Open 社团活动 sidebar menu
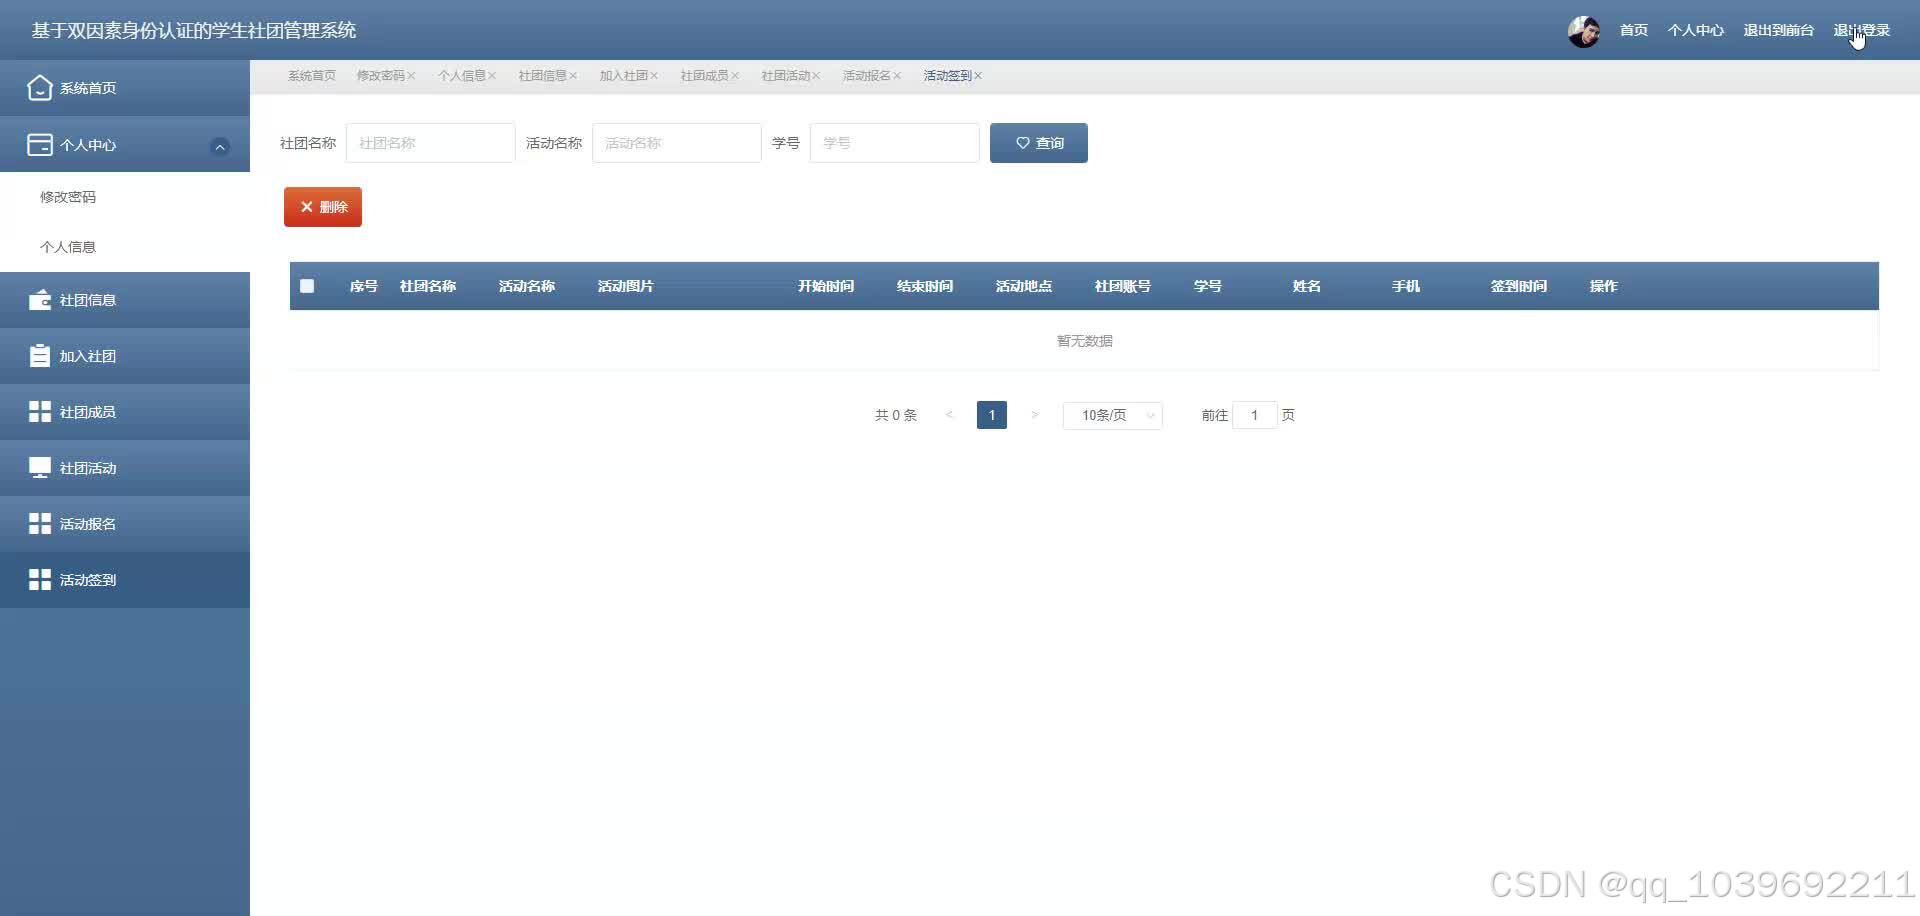Screen dimensions: 1920x916 point(125,468)
